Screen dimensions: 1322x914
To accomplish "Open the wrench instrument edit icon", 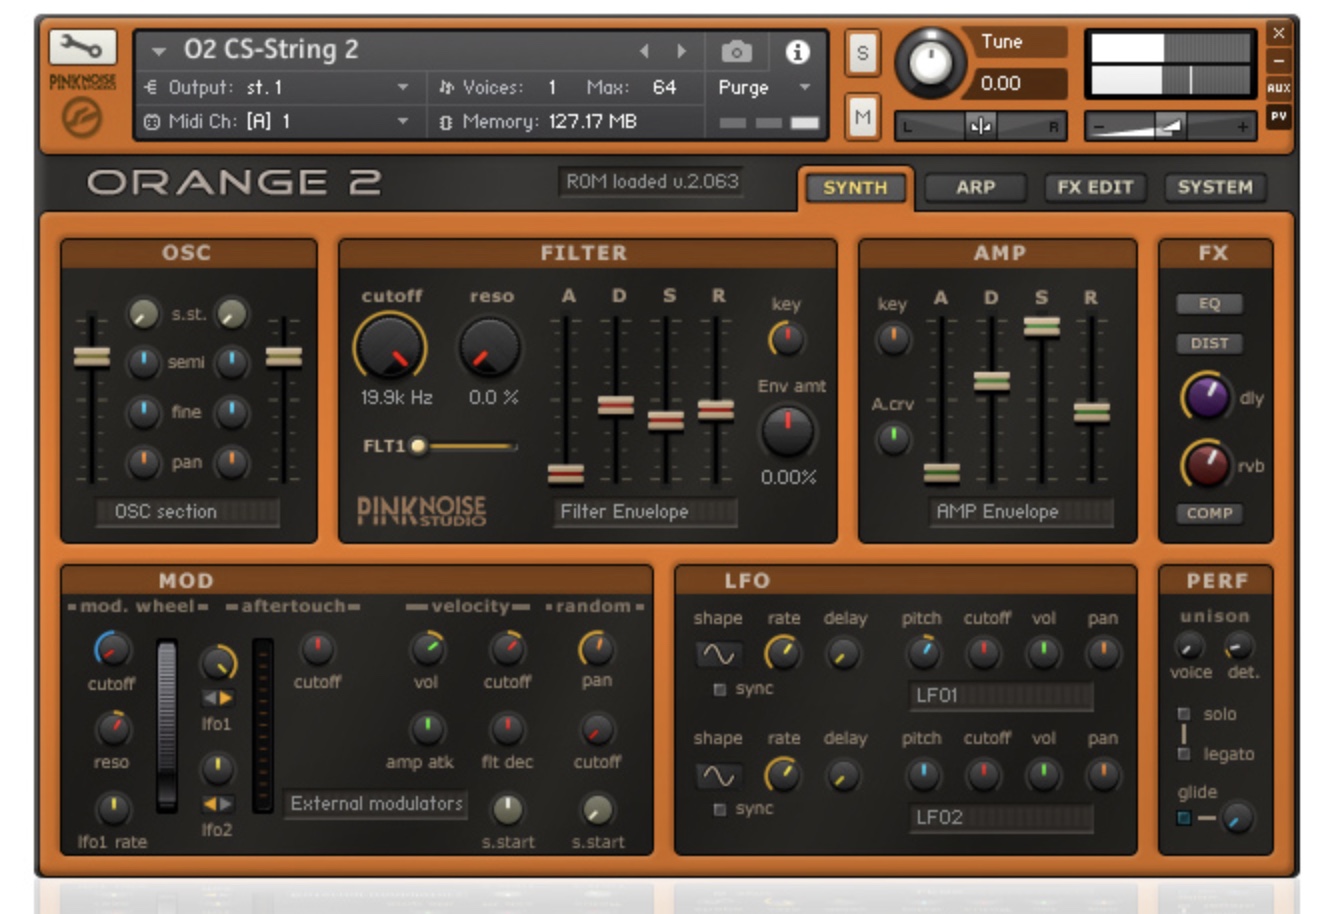I will (82, 46).
